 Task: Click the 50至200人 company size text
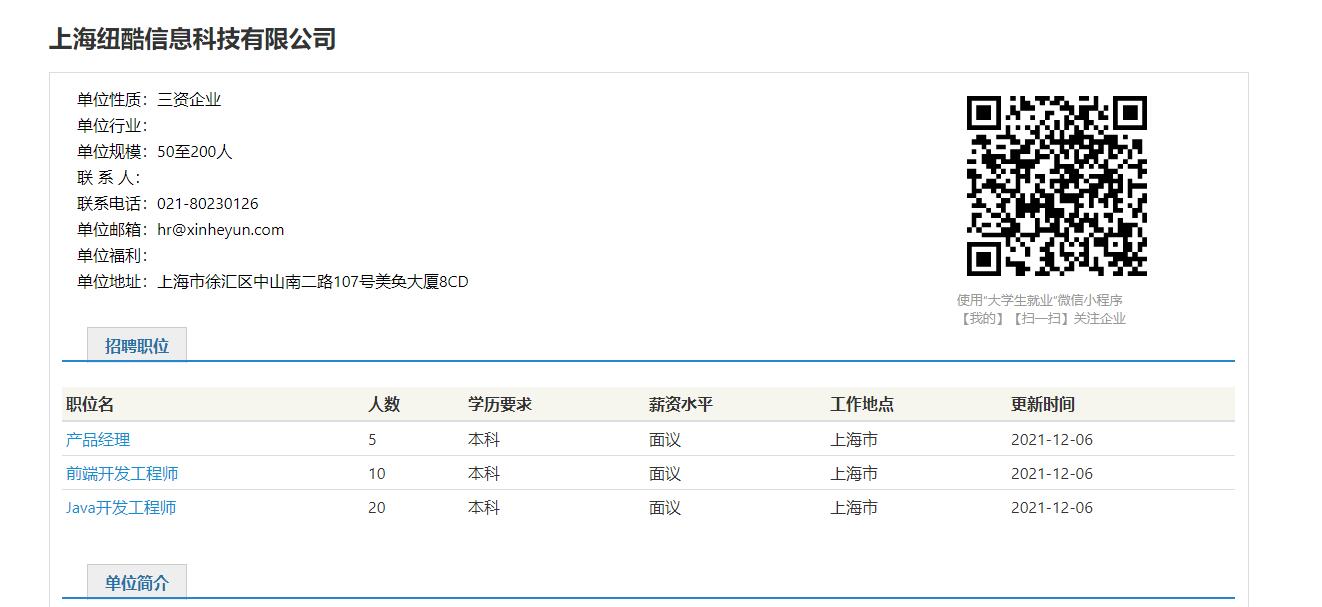(x=194, y=152)
